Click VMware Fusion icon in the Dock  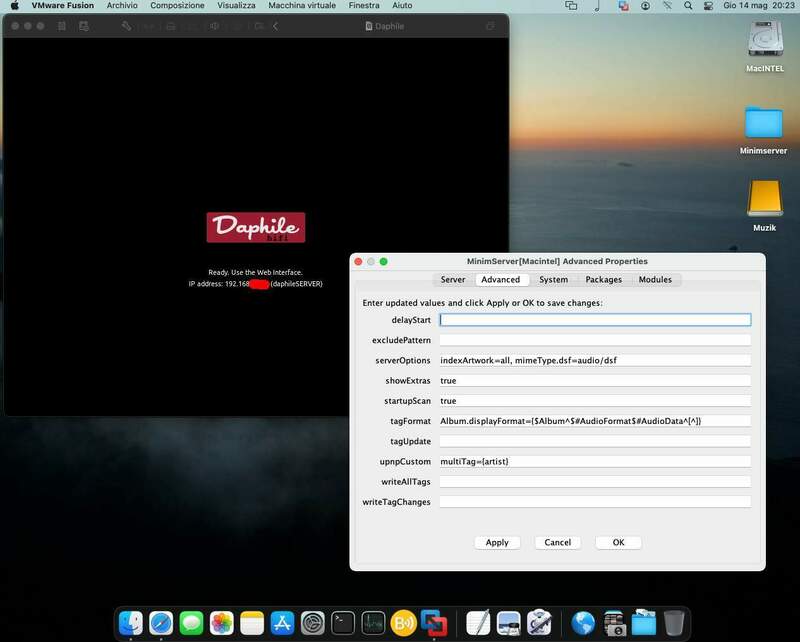coord(434,623)
